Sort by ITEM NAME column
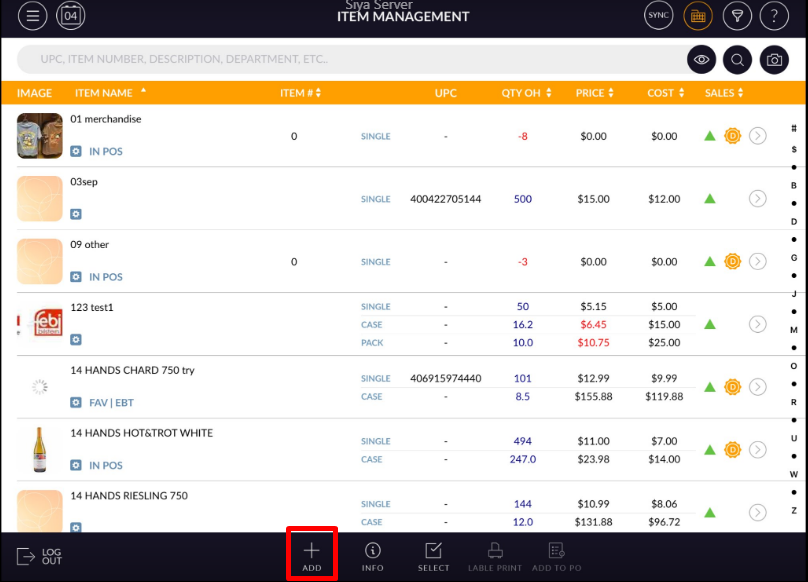 (104, 93)
